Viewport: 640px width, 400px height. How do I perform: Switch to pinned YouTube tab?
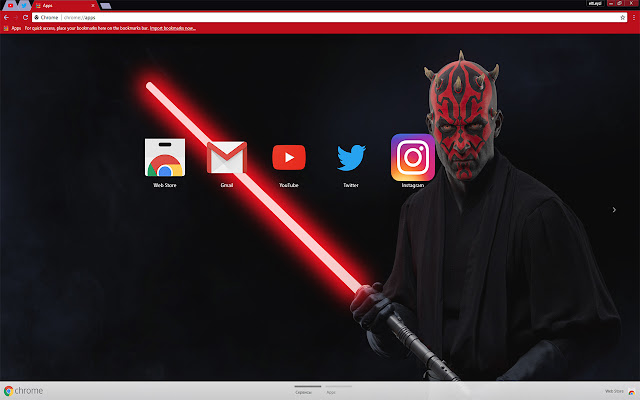click(10, 6)
